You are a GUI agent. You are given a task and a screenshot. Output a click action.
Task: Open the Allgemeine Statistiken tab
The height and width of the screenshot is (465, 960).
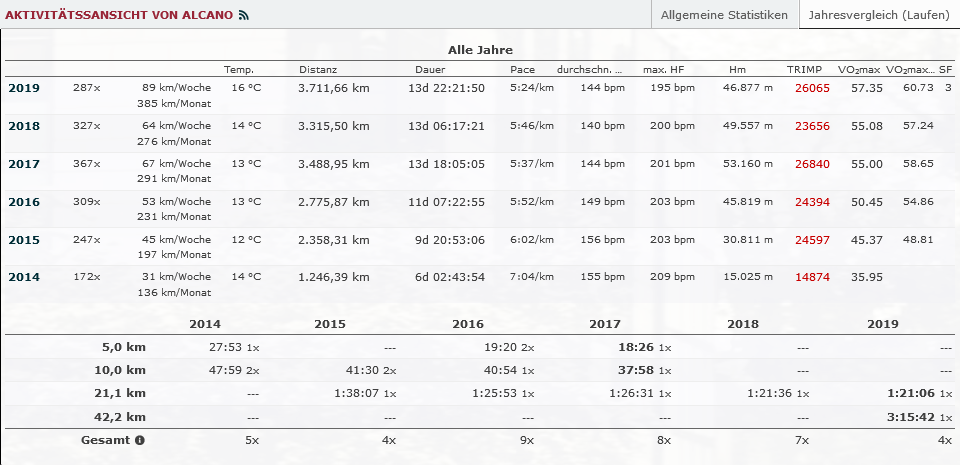pyautogui.click(x=725, y=16)
